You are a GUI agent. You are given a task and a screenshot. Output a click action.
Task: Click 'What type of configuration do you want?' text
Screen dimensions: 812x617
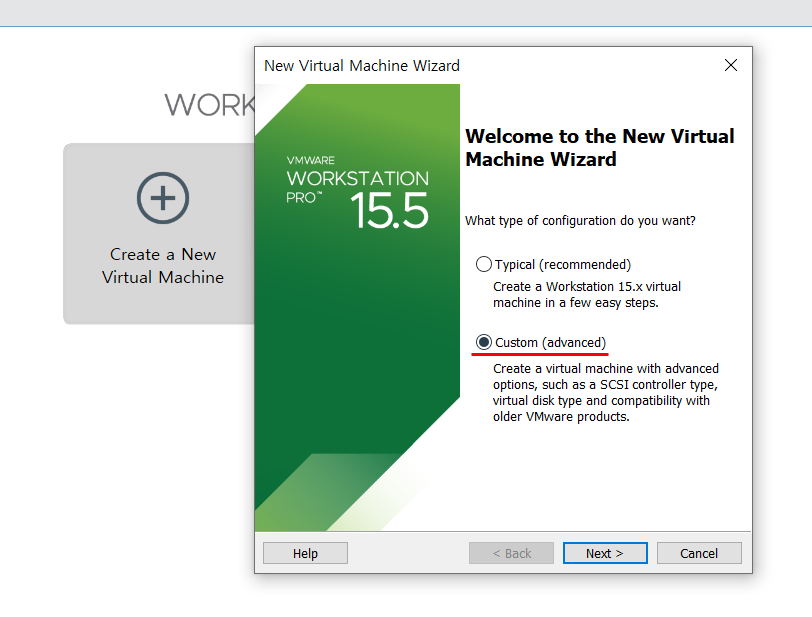pyautogui.click(x=580, y=221)
